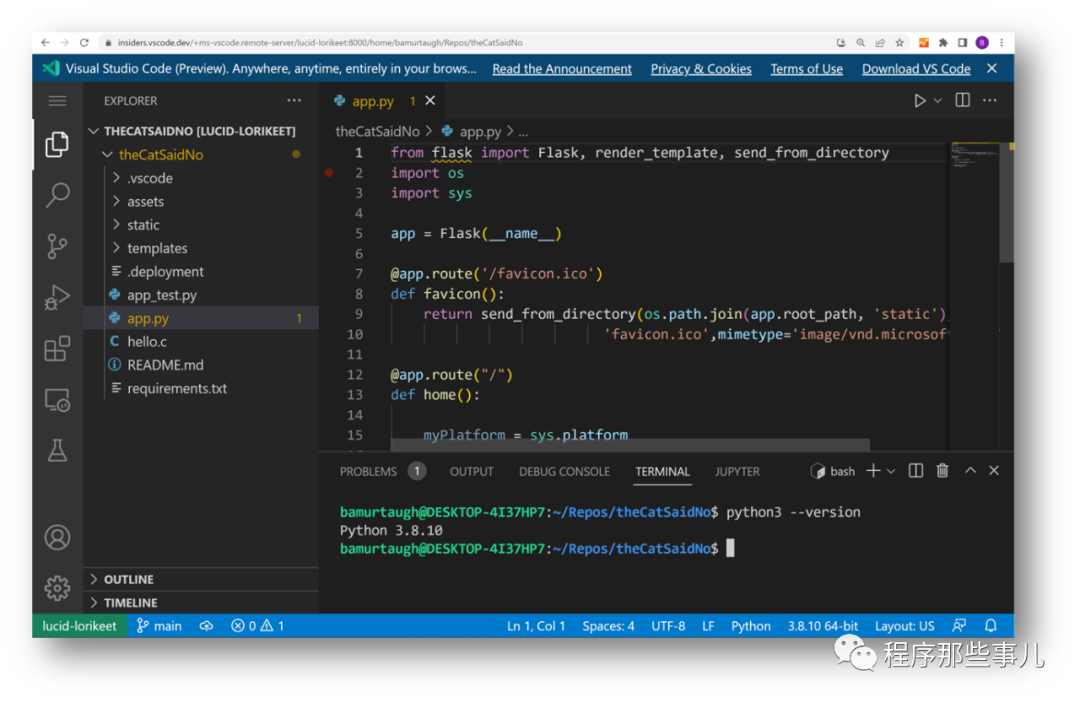1080x703 pixels.
Task: Select the TERMINAL panel tab
Action: tap(662, 472)
